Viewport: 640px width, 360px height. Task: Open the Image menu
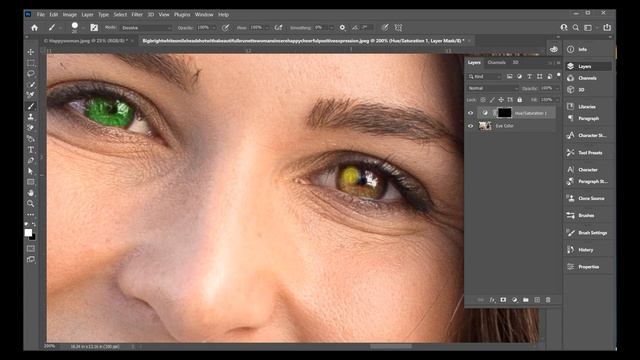[x=69, y=14]
